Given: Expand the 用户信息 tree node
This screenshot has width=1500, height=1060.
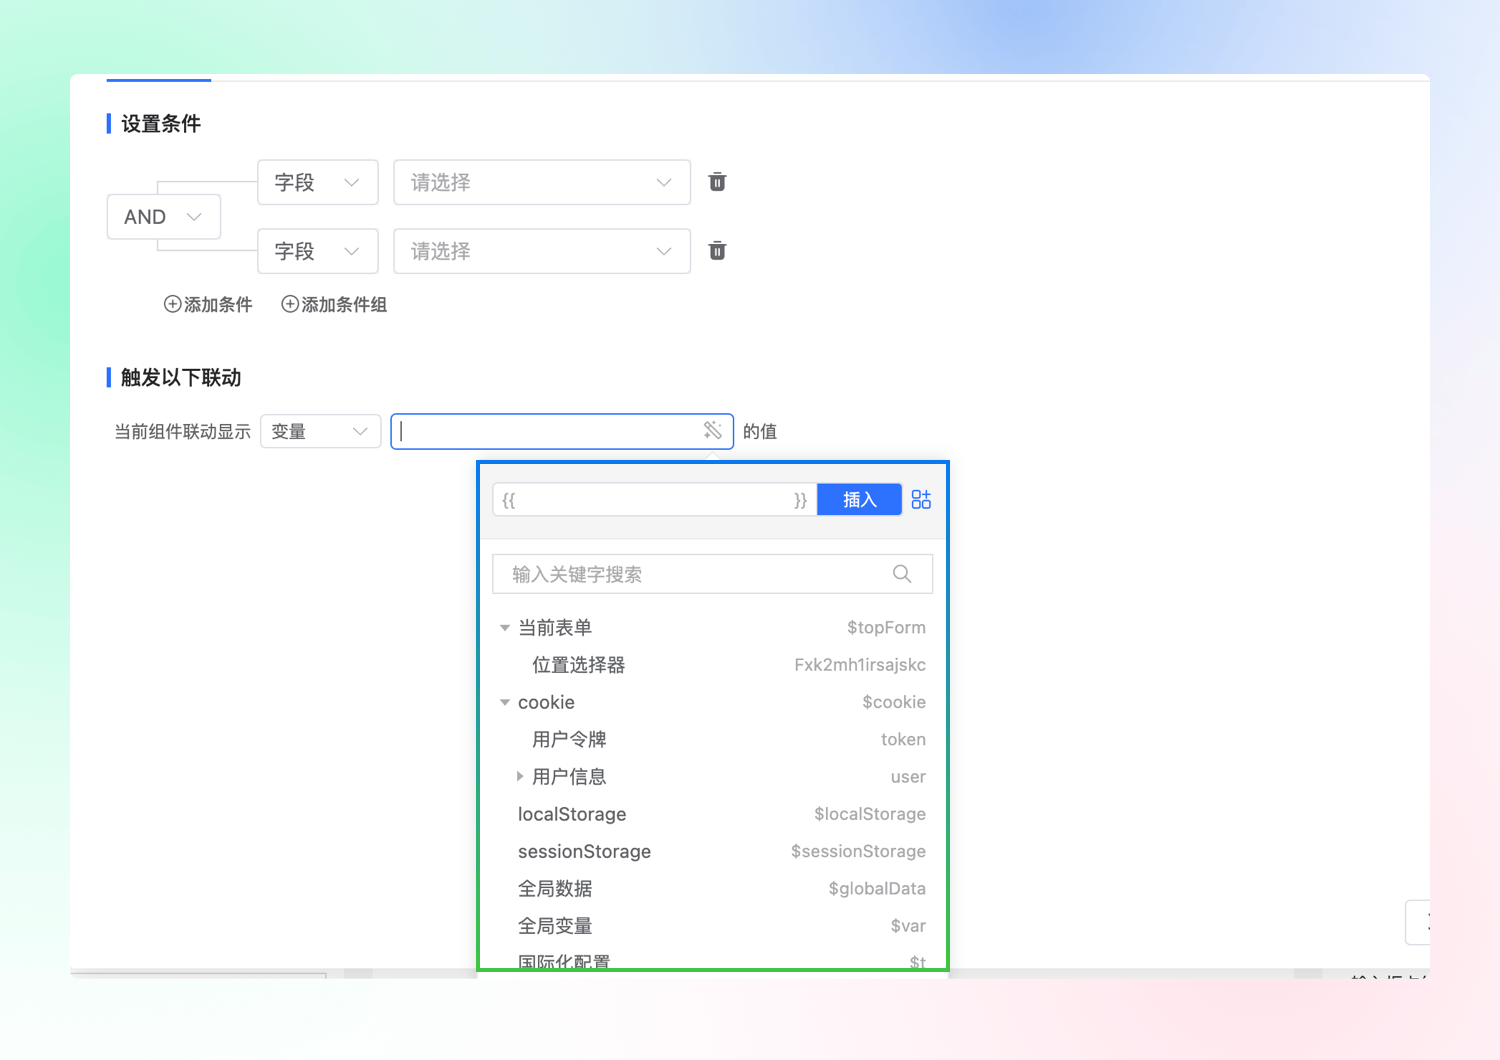Looking at the screenshot, I should click(520, 776).
